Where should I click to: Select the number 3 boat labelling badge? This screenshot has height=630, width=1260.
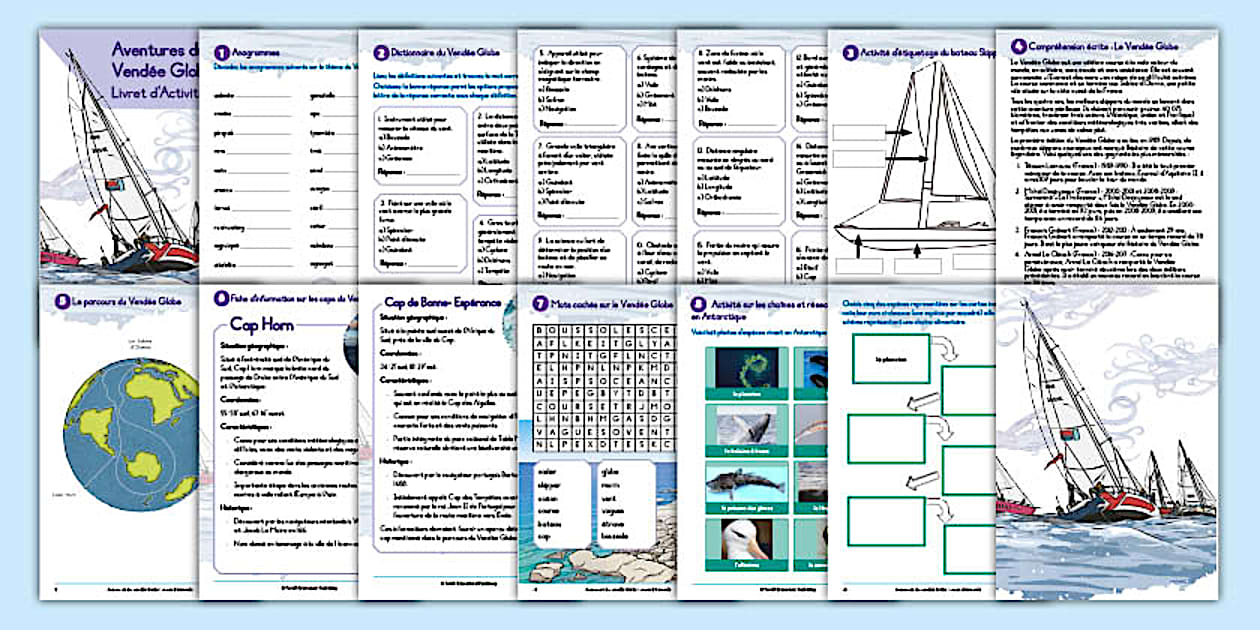click(x=851, y=53)
